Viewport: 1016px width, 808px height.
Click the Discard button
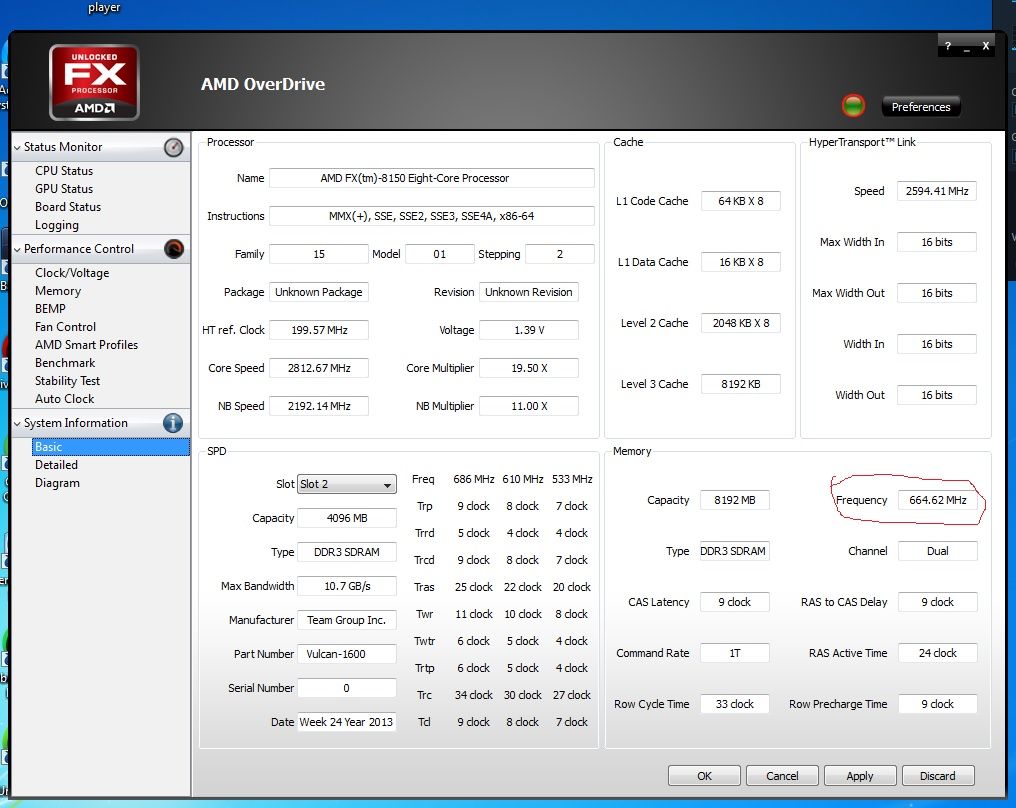tap(938, 776)
